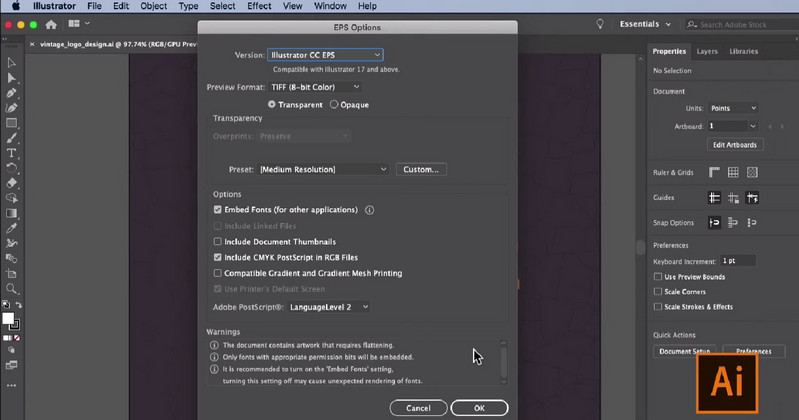Select the Rectangle tool
Image resolution: width=799 pixels, height=420 pixels.
point(12,123)
